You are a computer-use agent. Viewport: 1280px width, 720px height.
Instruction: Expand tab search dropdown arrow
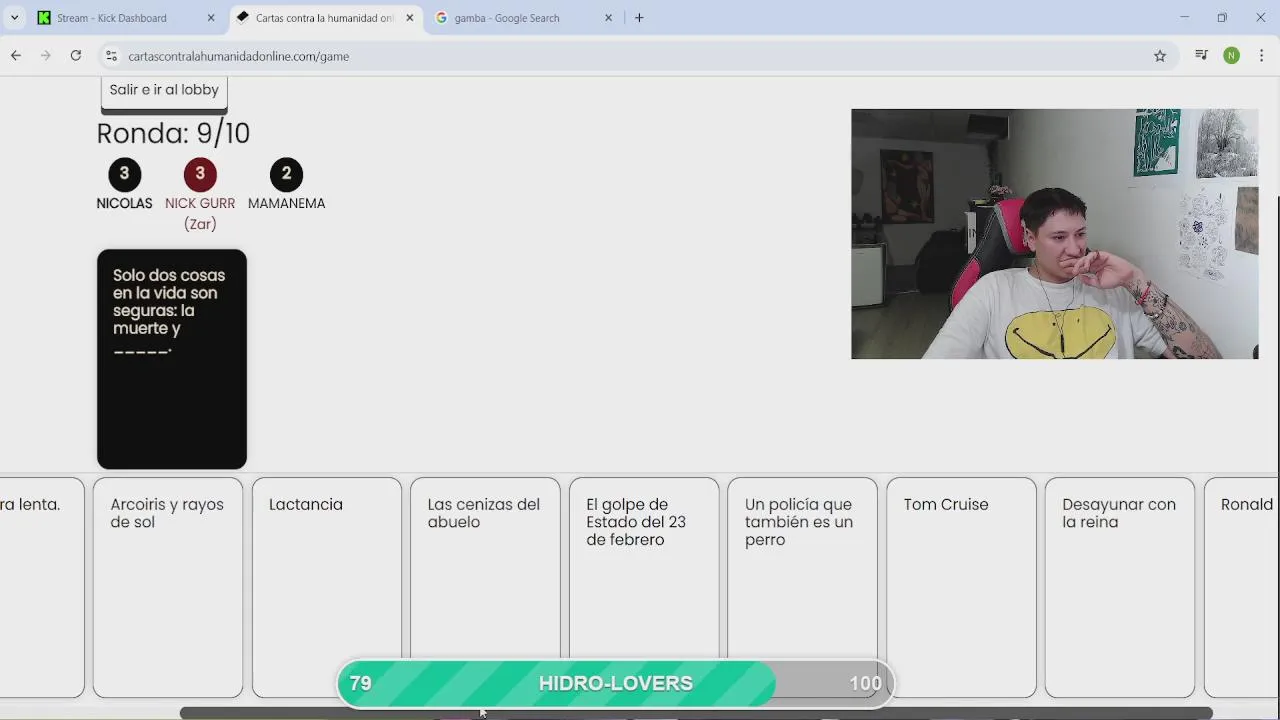(14, 17)
